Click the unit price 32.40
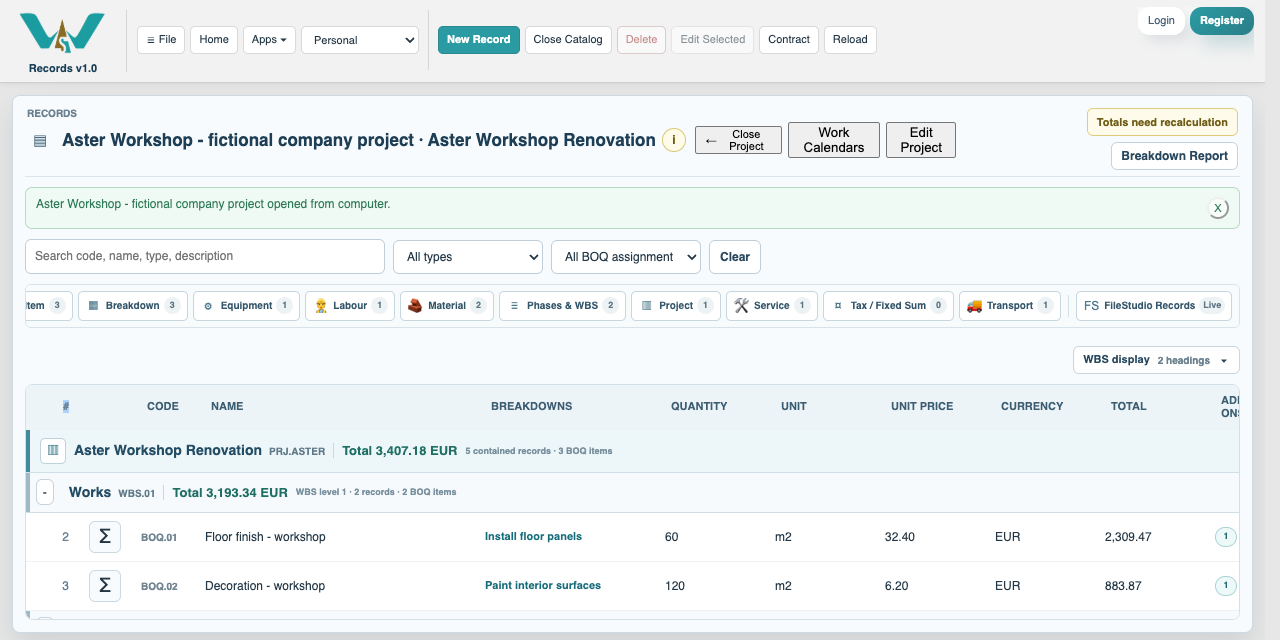 click(x=900, y=537)
